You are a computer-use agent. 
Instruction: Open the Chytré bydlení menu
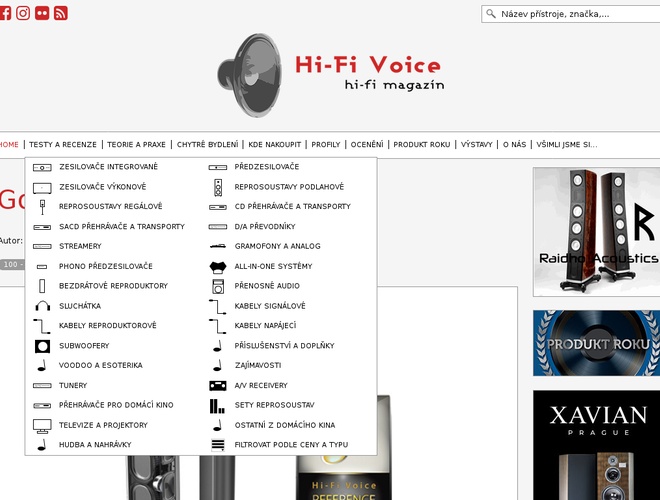207,144
